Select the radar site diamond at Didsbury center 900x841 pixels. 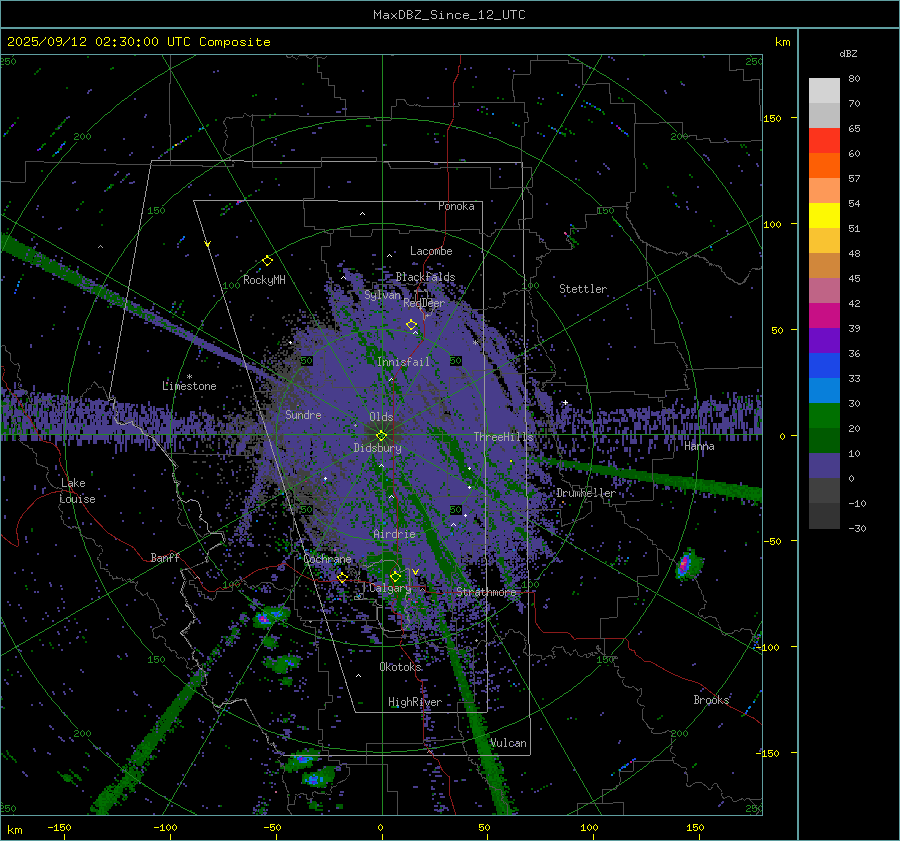tap(381, 436)
